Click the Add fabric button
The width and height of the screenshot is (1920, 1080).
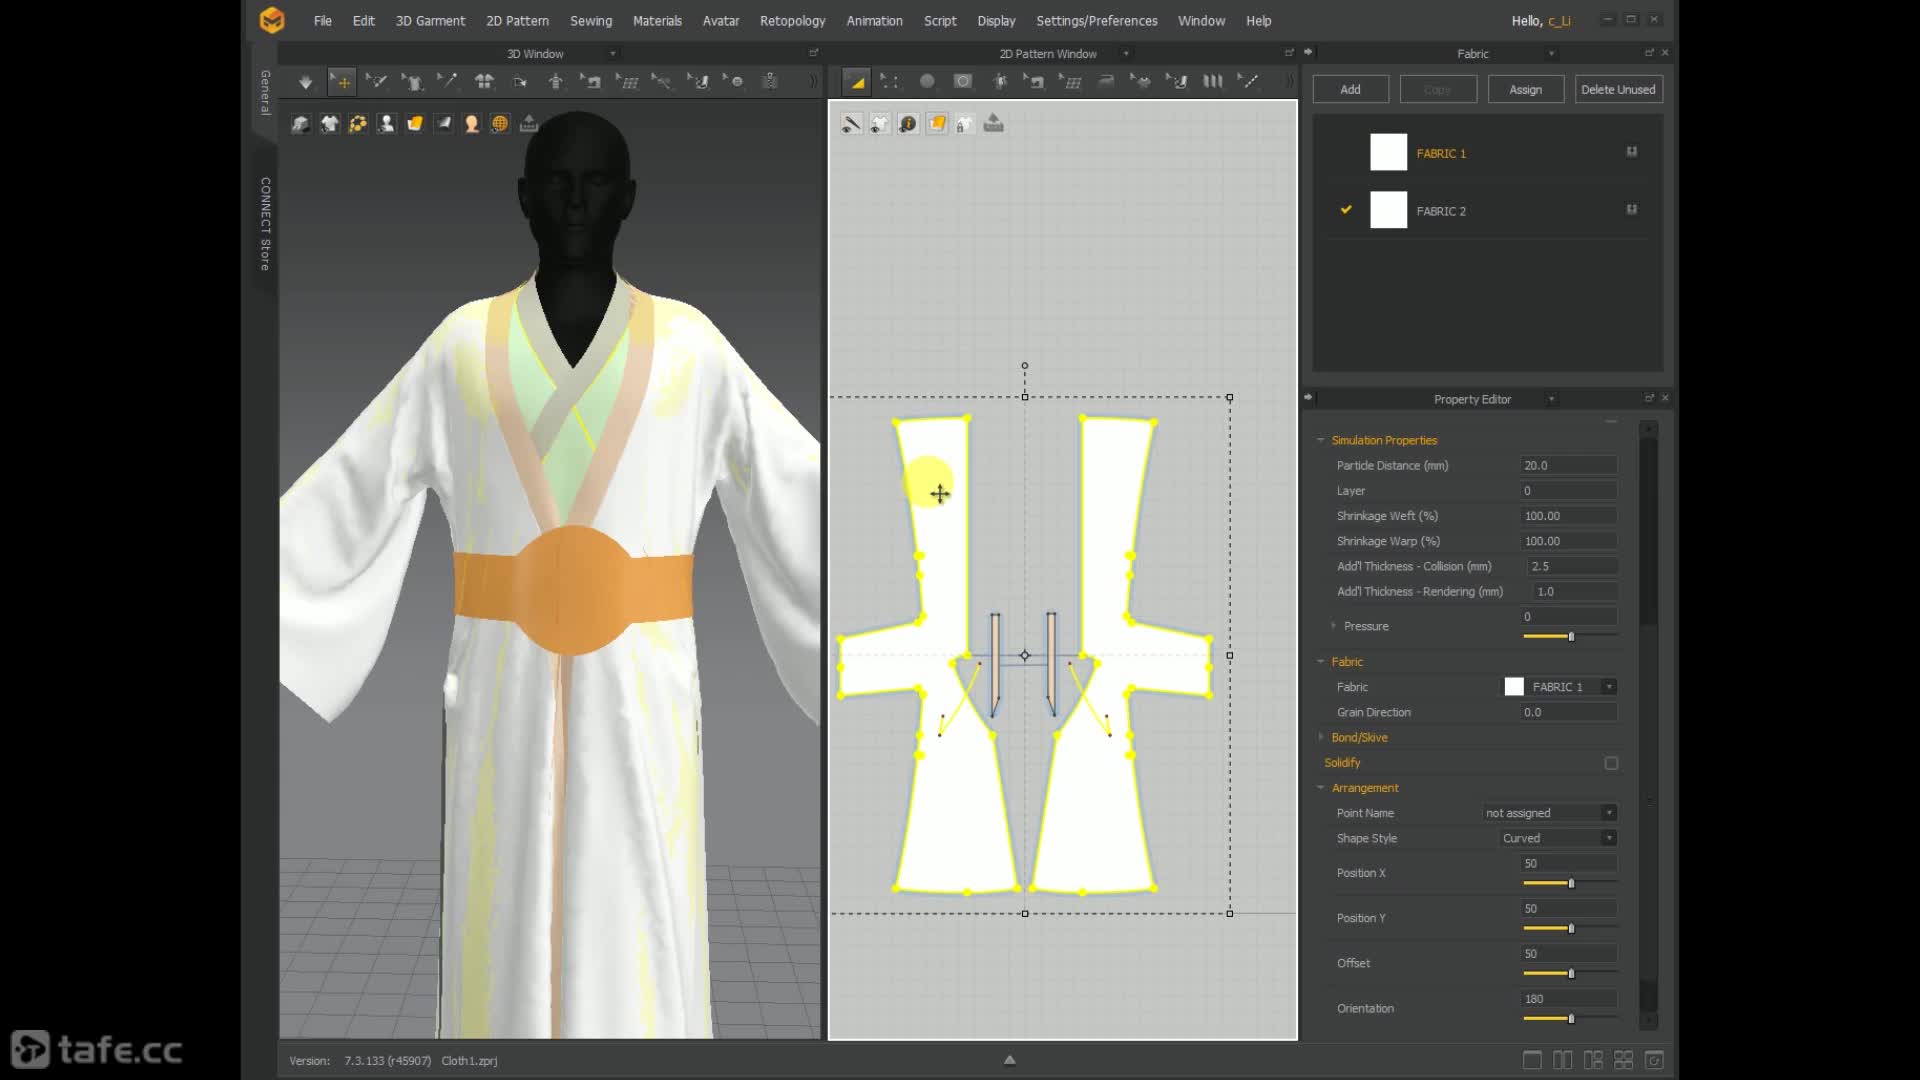tap(1350, 89)
